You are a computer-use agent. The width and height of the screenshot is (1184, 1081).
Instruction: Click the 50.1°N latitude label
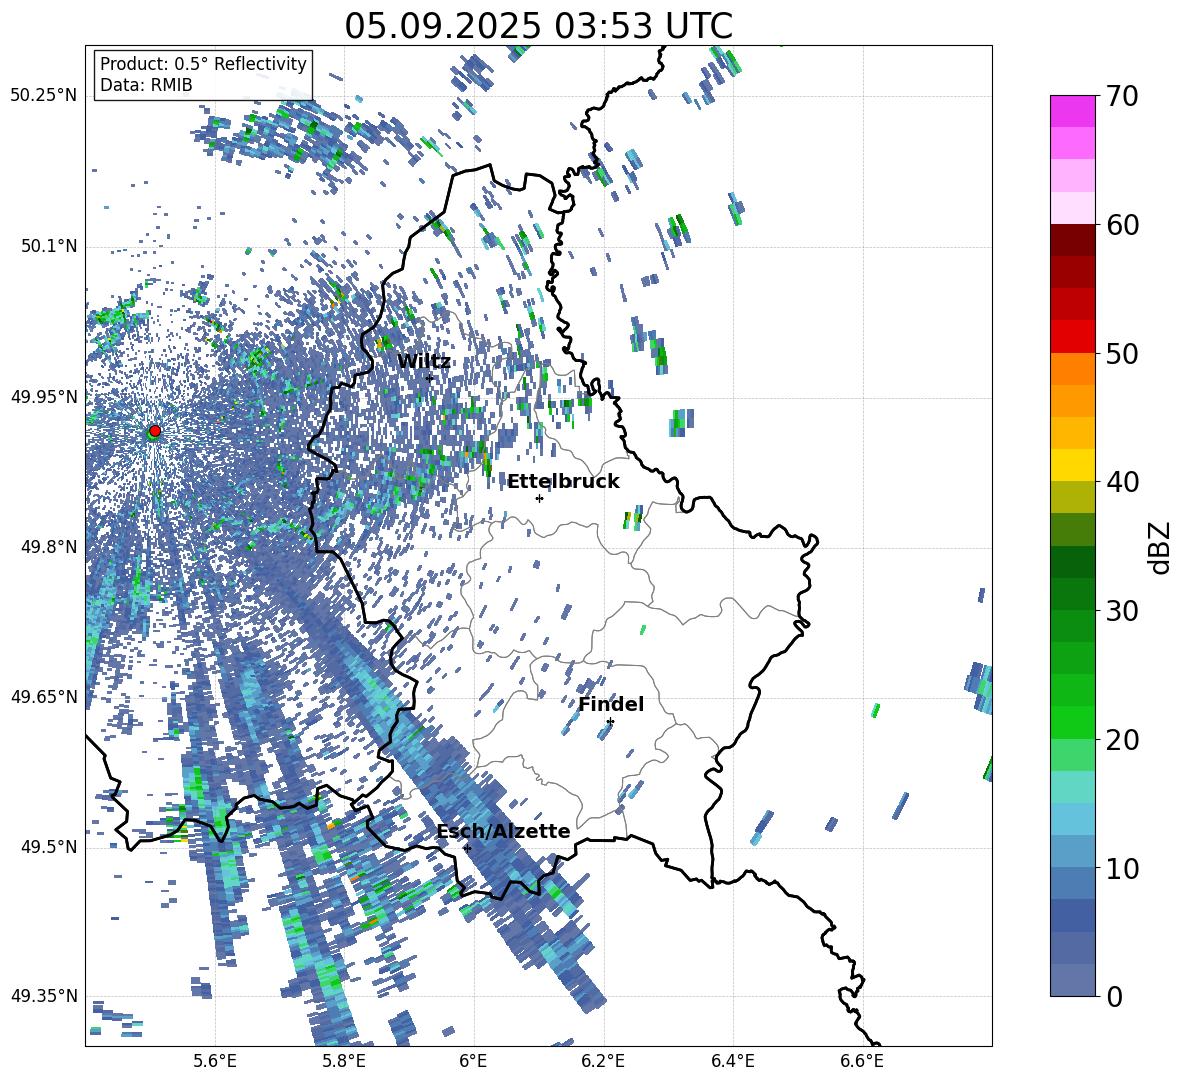click(x=48, y=247)
